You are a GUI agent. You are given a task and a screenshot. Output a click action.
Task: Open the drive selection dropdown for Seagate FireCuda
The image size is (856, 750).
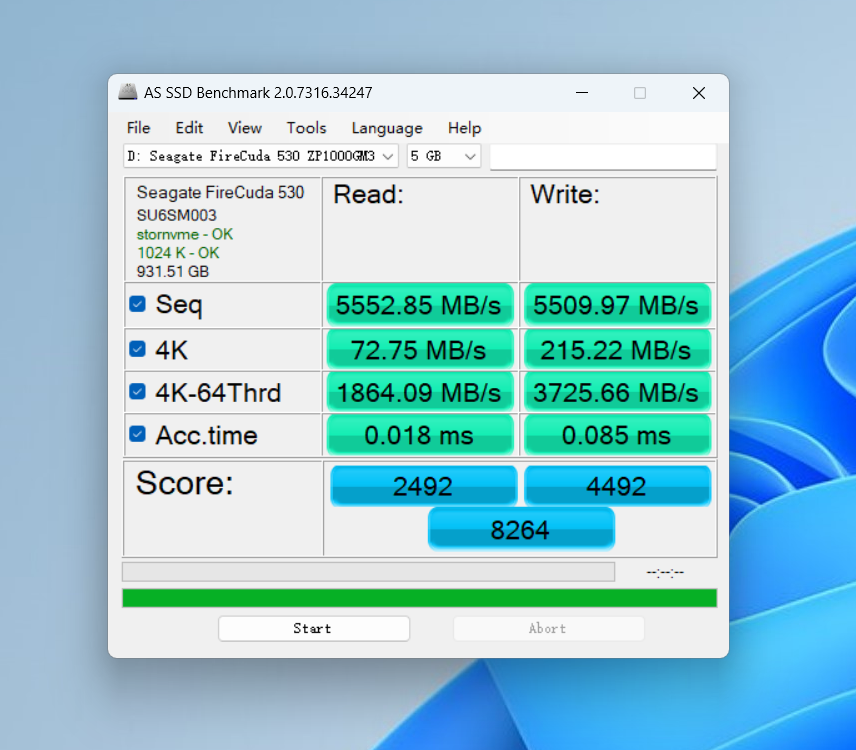(x=261, y=157)
